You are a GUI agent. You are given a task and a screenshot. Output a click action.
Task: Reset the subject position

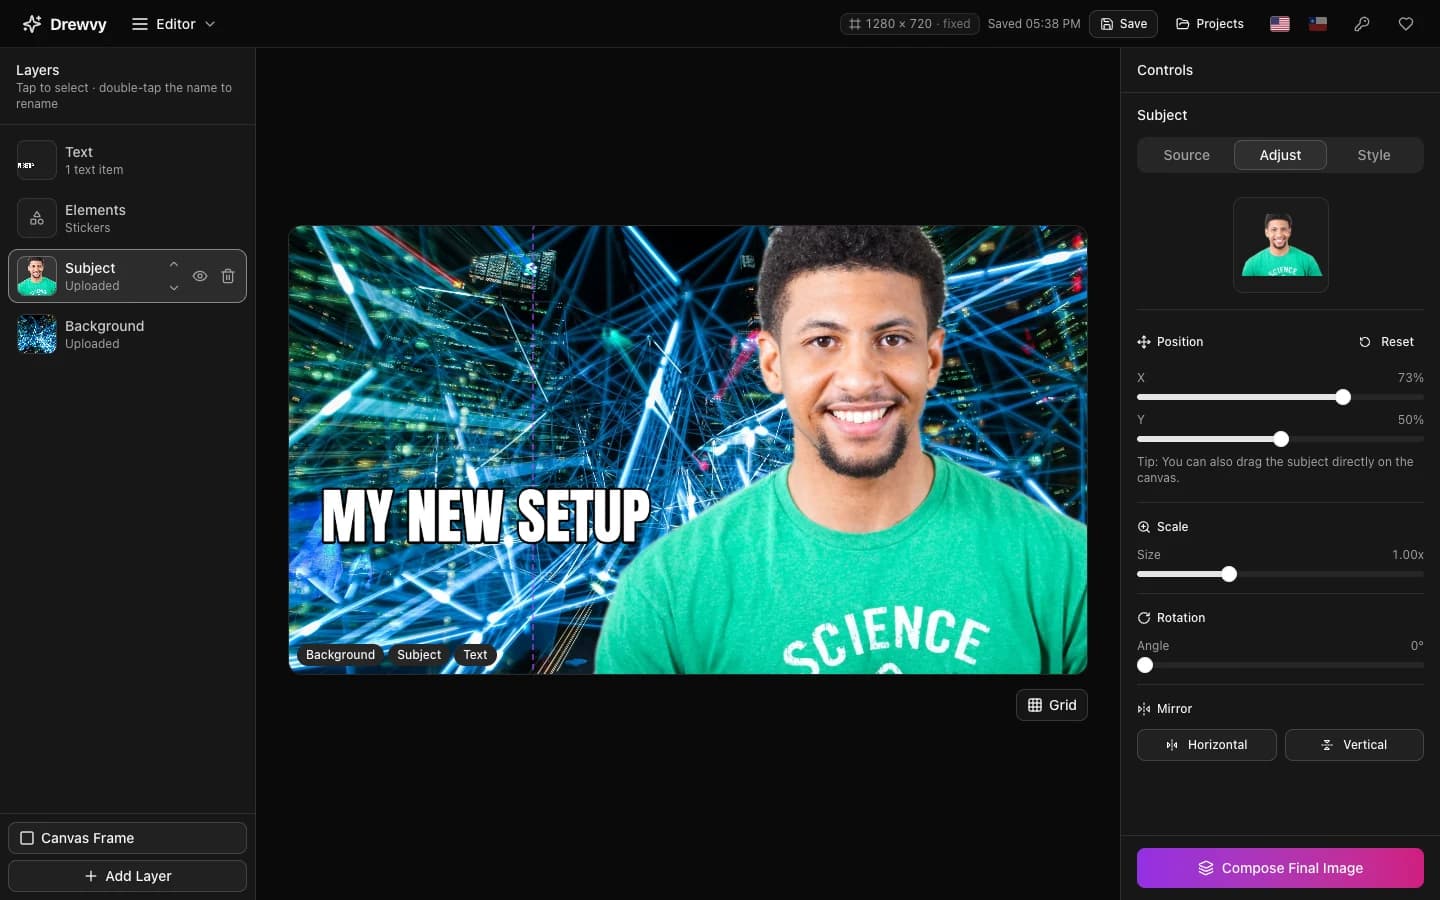coord(1386,342)
